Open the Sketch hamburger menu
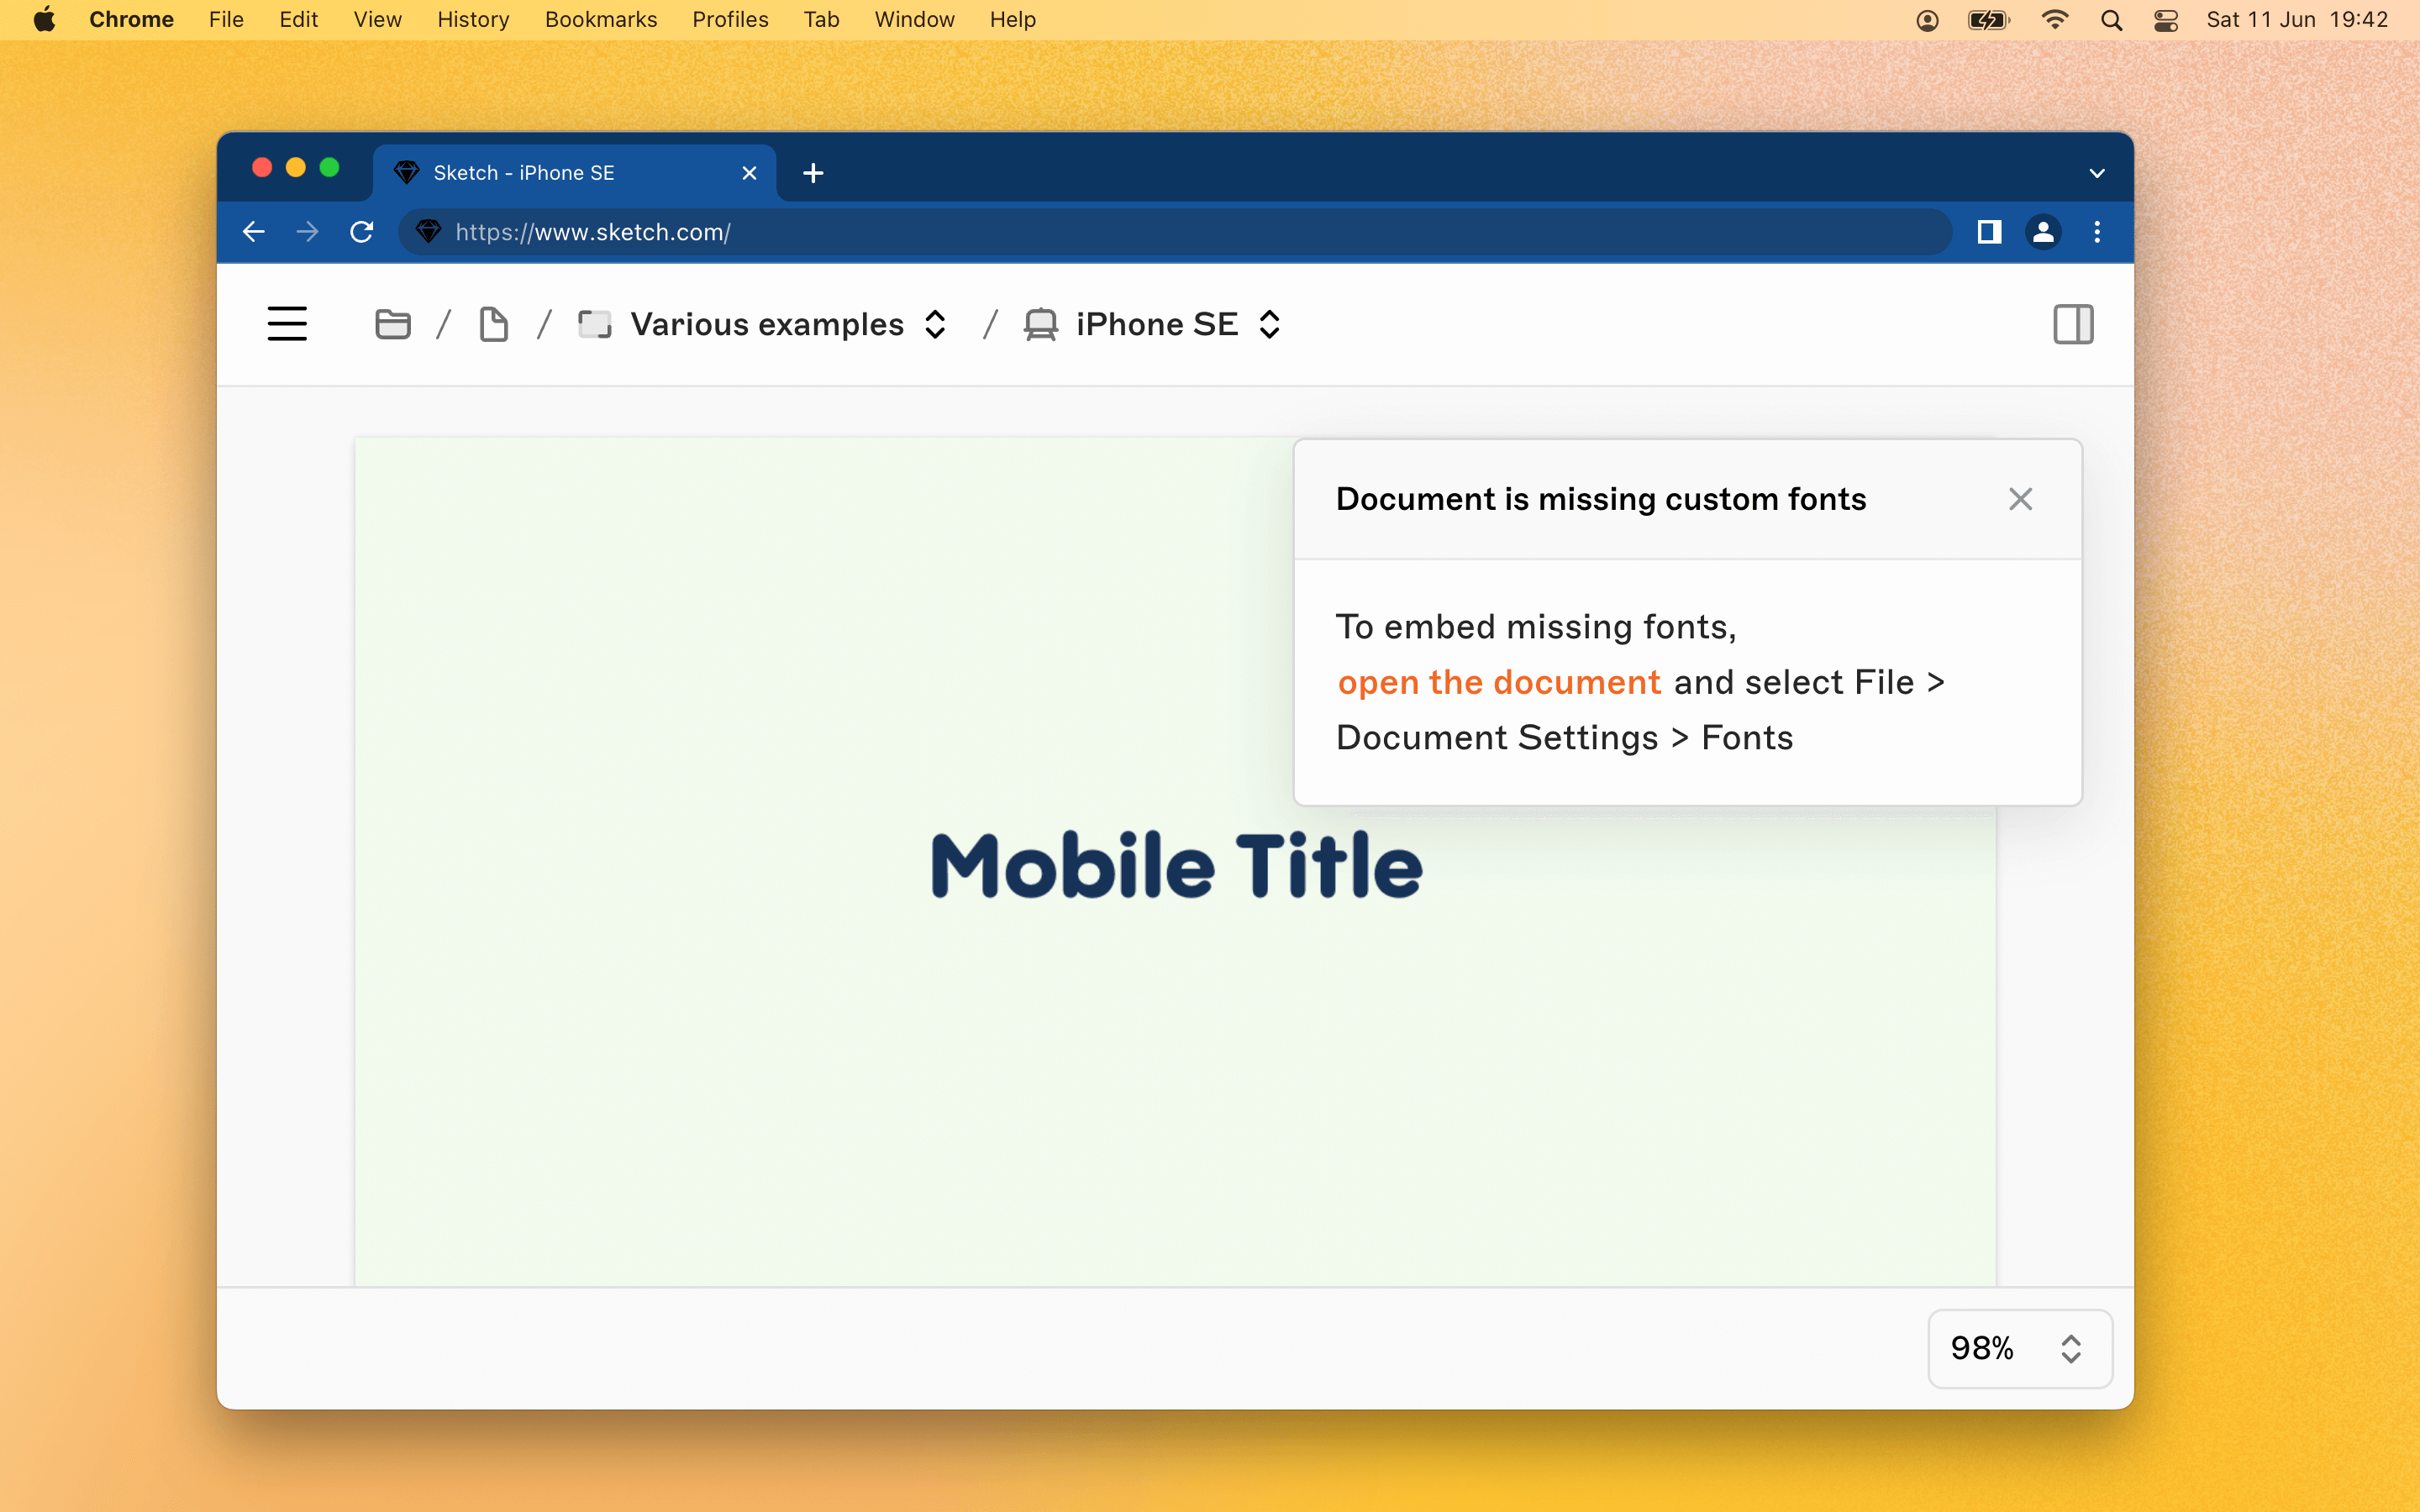 [287, 323]
